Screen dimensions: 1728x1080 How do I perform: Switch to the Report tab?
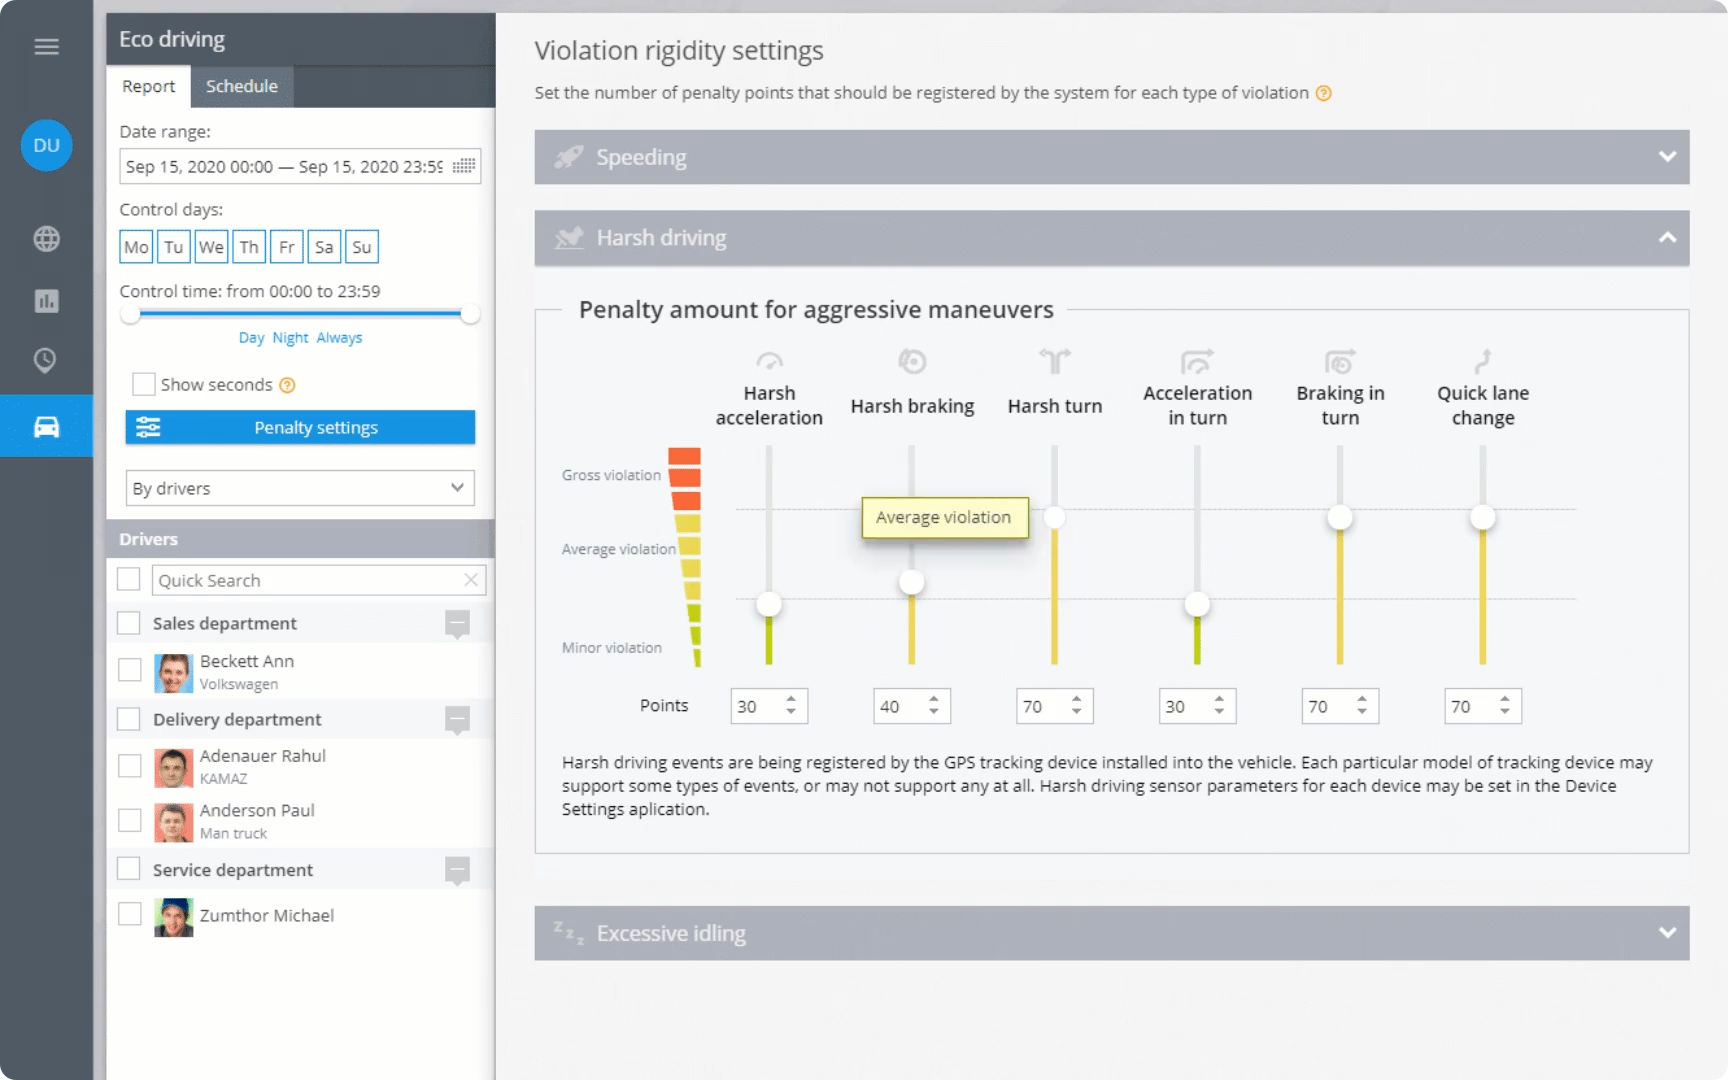(149, 86)
